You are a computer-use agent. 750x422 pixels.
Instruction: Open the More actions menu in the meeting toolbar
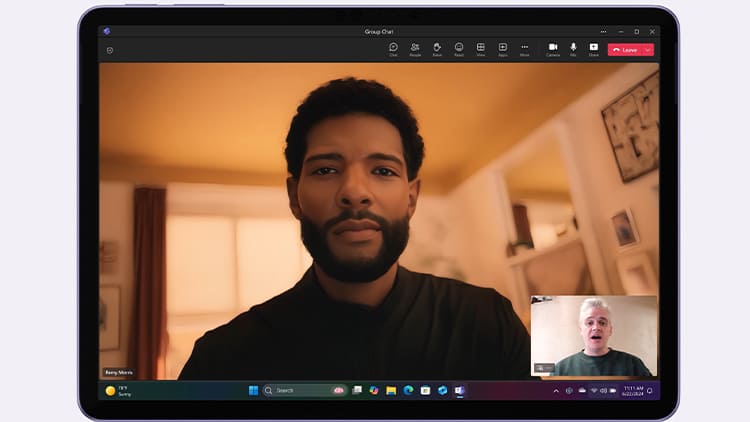(x=525, y=48)
